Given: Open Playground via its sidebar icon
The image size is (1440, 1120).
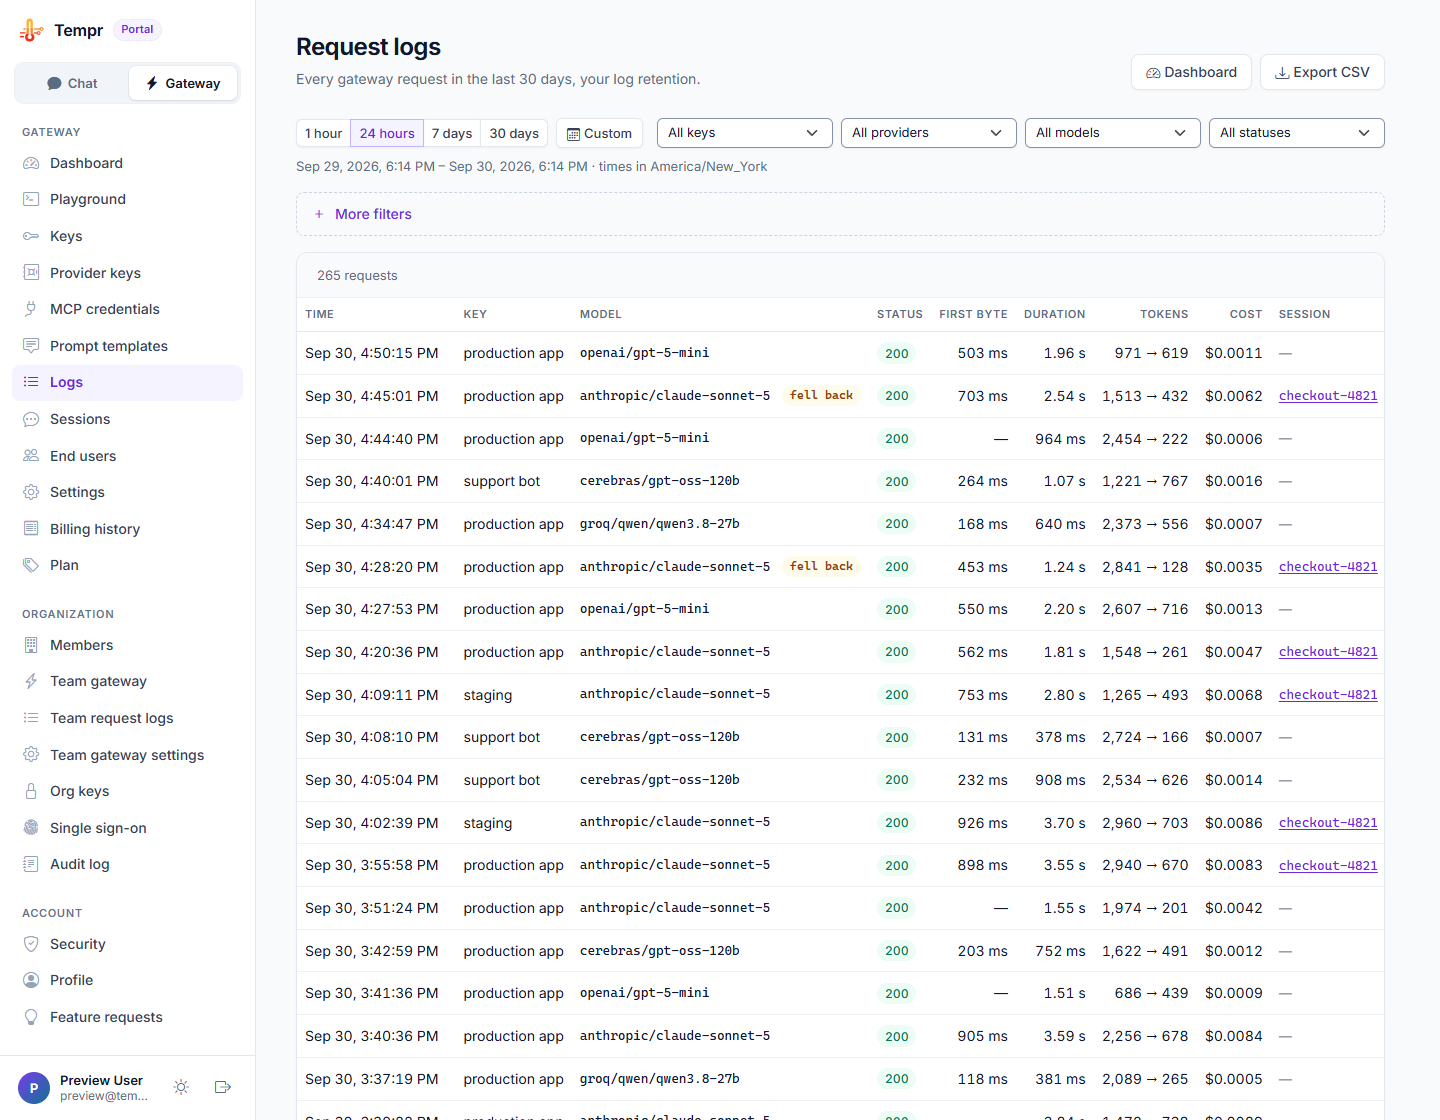Looking at the screenshot, I should (31, 199).
